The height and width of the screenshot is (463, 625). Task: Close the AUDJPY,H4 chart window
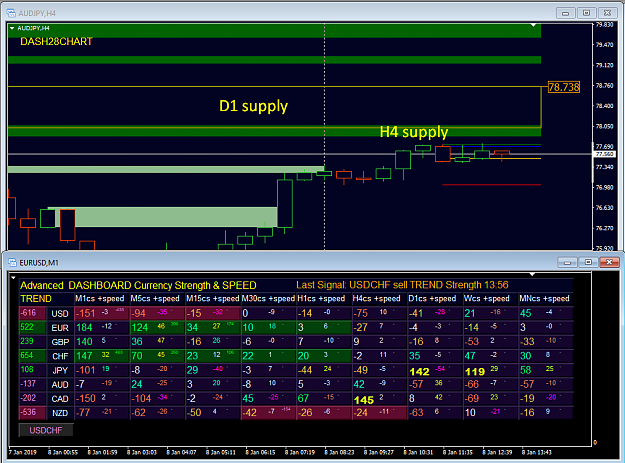point(607,13)
